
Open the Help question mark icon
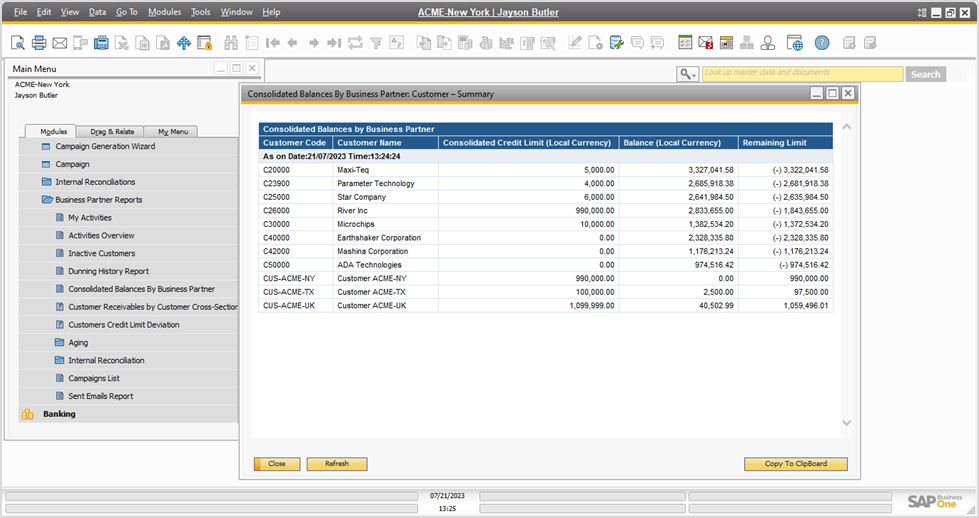tap(822, 43)
